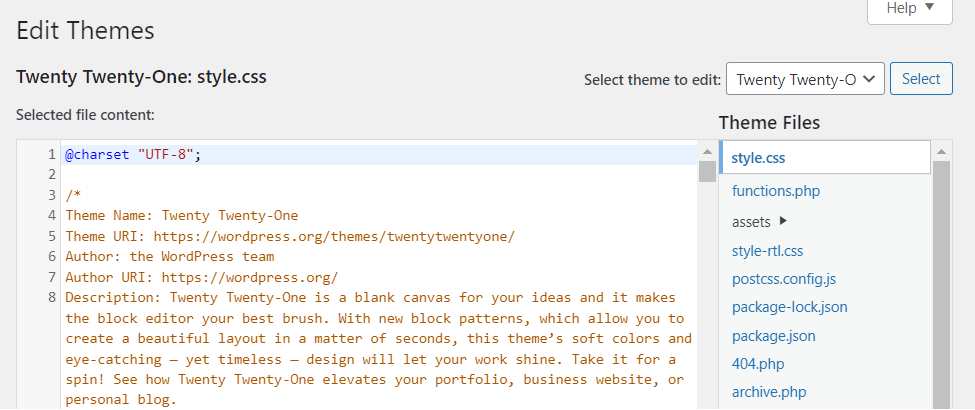Click the @charset line in editor
Image resolution: width=975 pixels, height=410 pixels.
coord(134,155)
